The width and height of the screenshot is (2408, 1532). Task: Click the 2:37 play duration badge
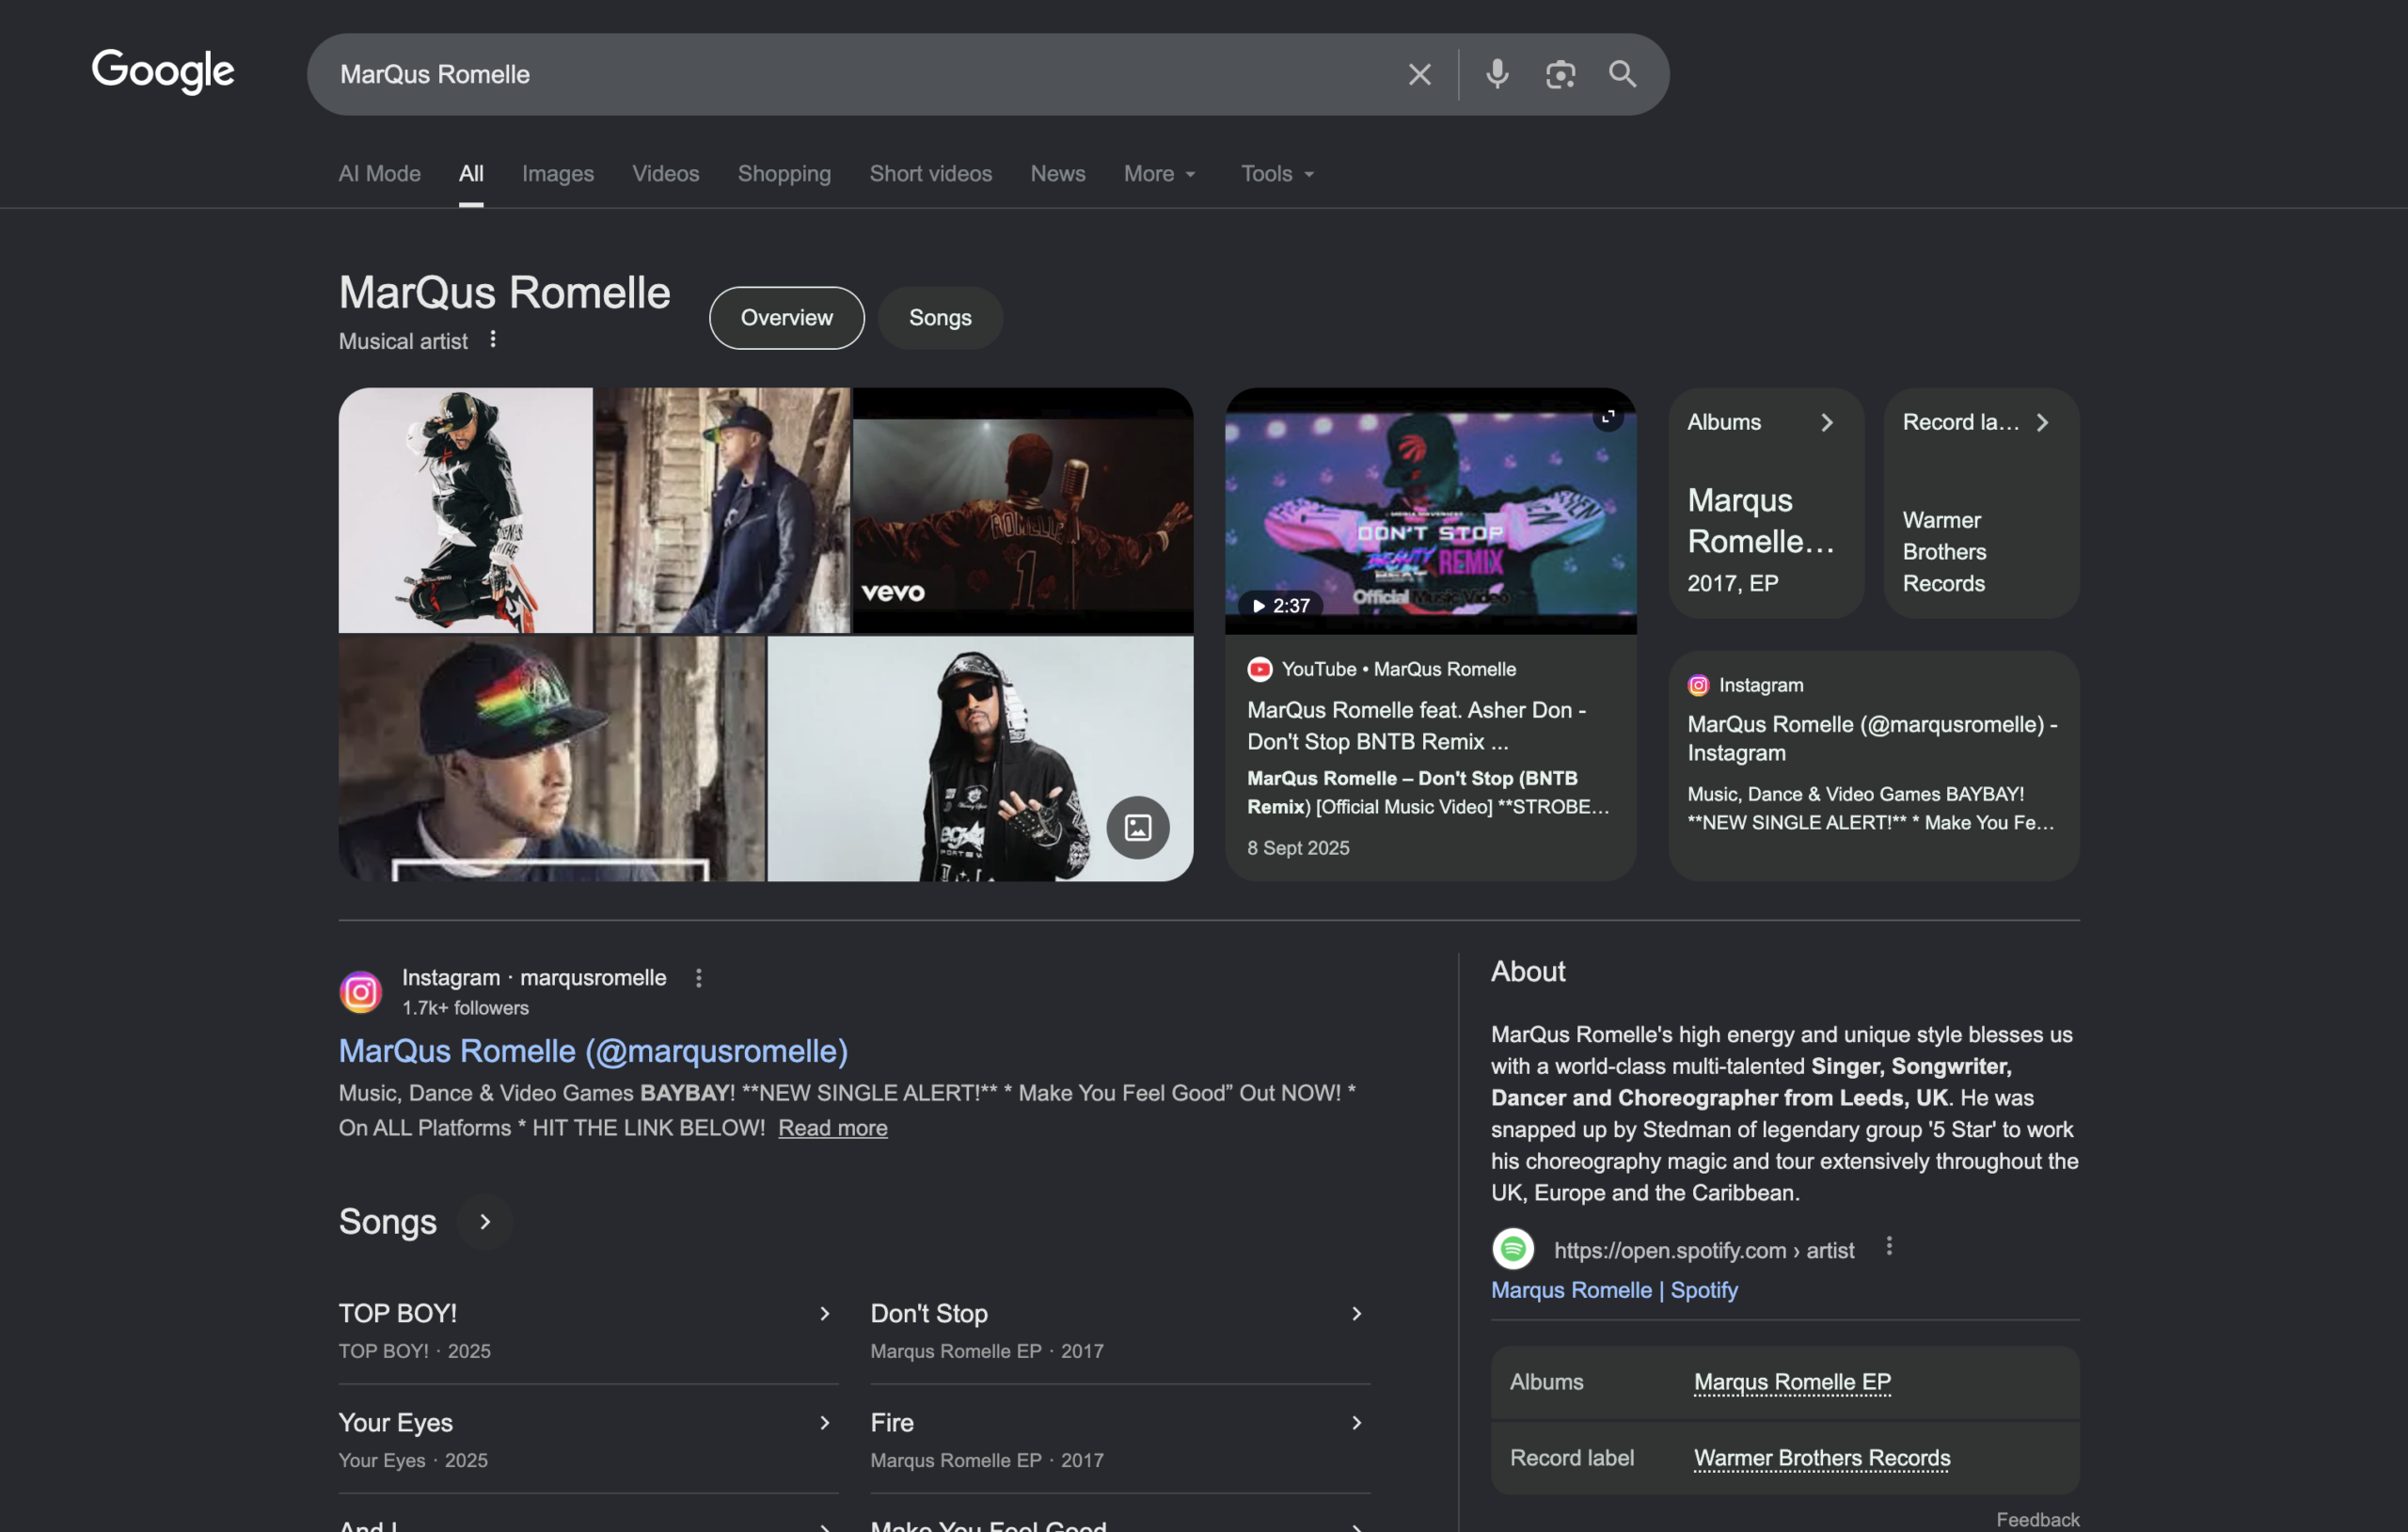pos(1281,606)
